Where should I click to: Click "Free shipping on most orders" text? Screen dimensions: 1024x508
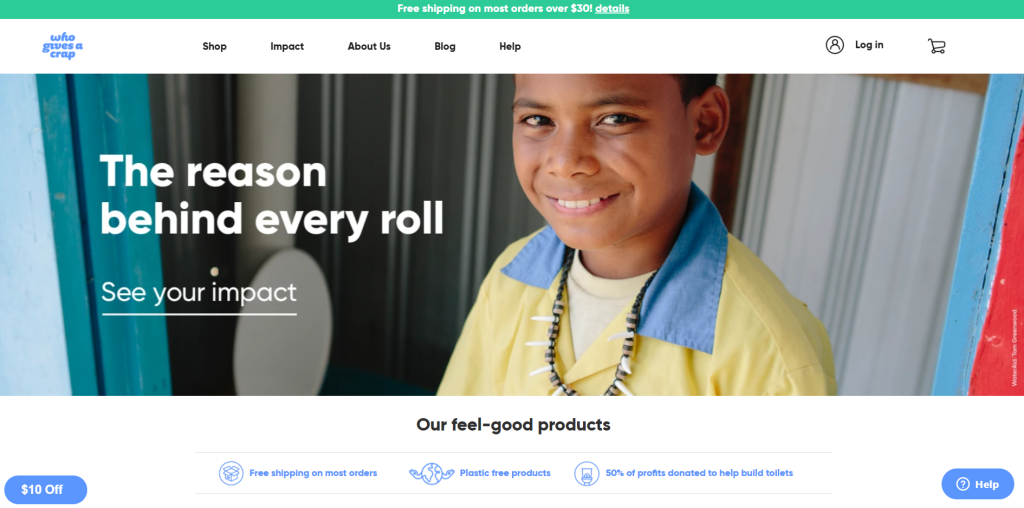pos(313,473)
